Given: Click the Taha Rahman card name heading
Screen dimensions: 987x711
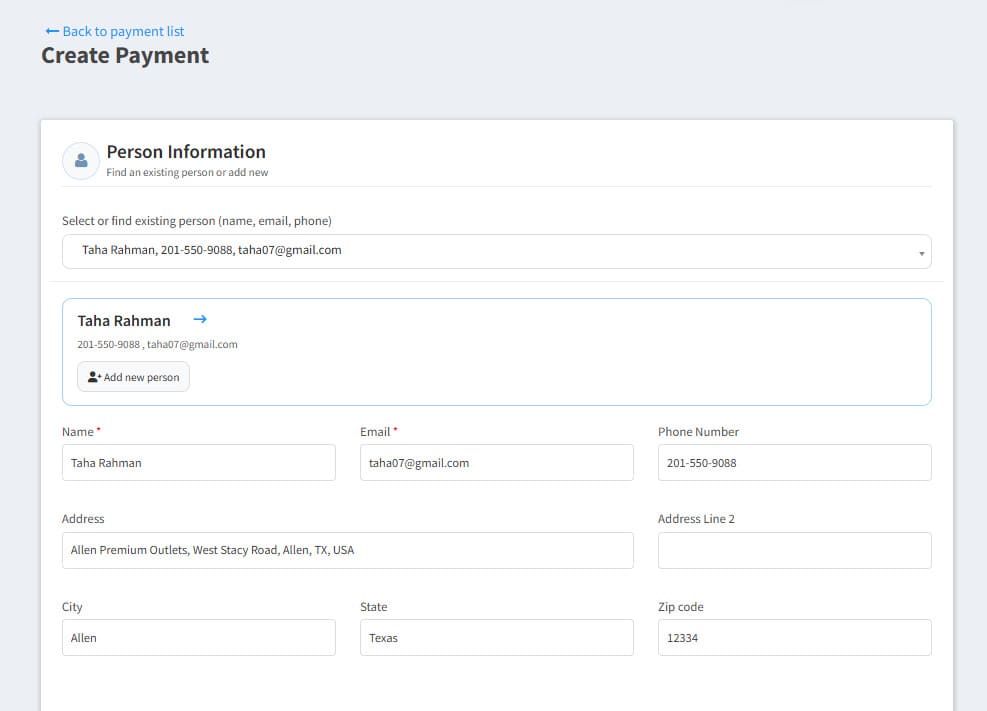Looking at the screenshot, I should pos(124,321).
